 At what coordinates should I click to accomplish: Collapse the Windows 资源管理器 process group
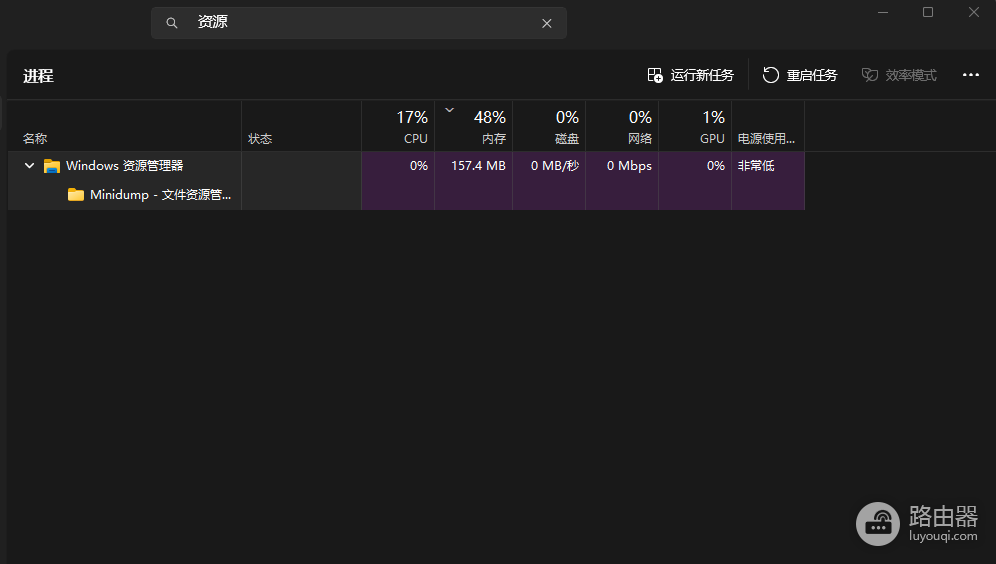pyautogui.click(x=29, y=166)
